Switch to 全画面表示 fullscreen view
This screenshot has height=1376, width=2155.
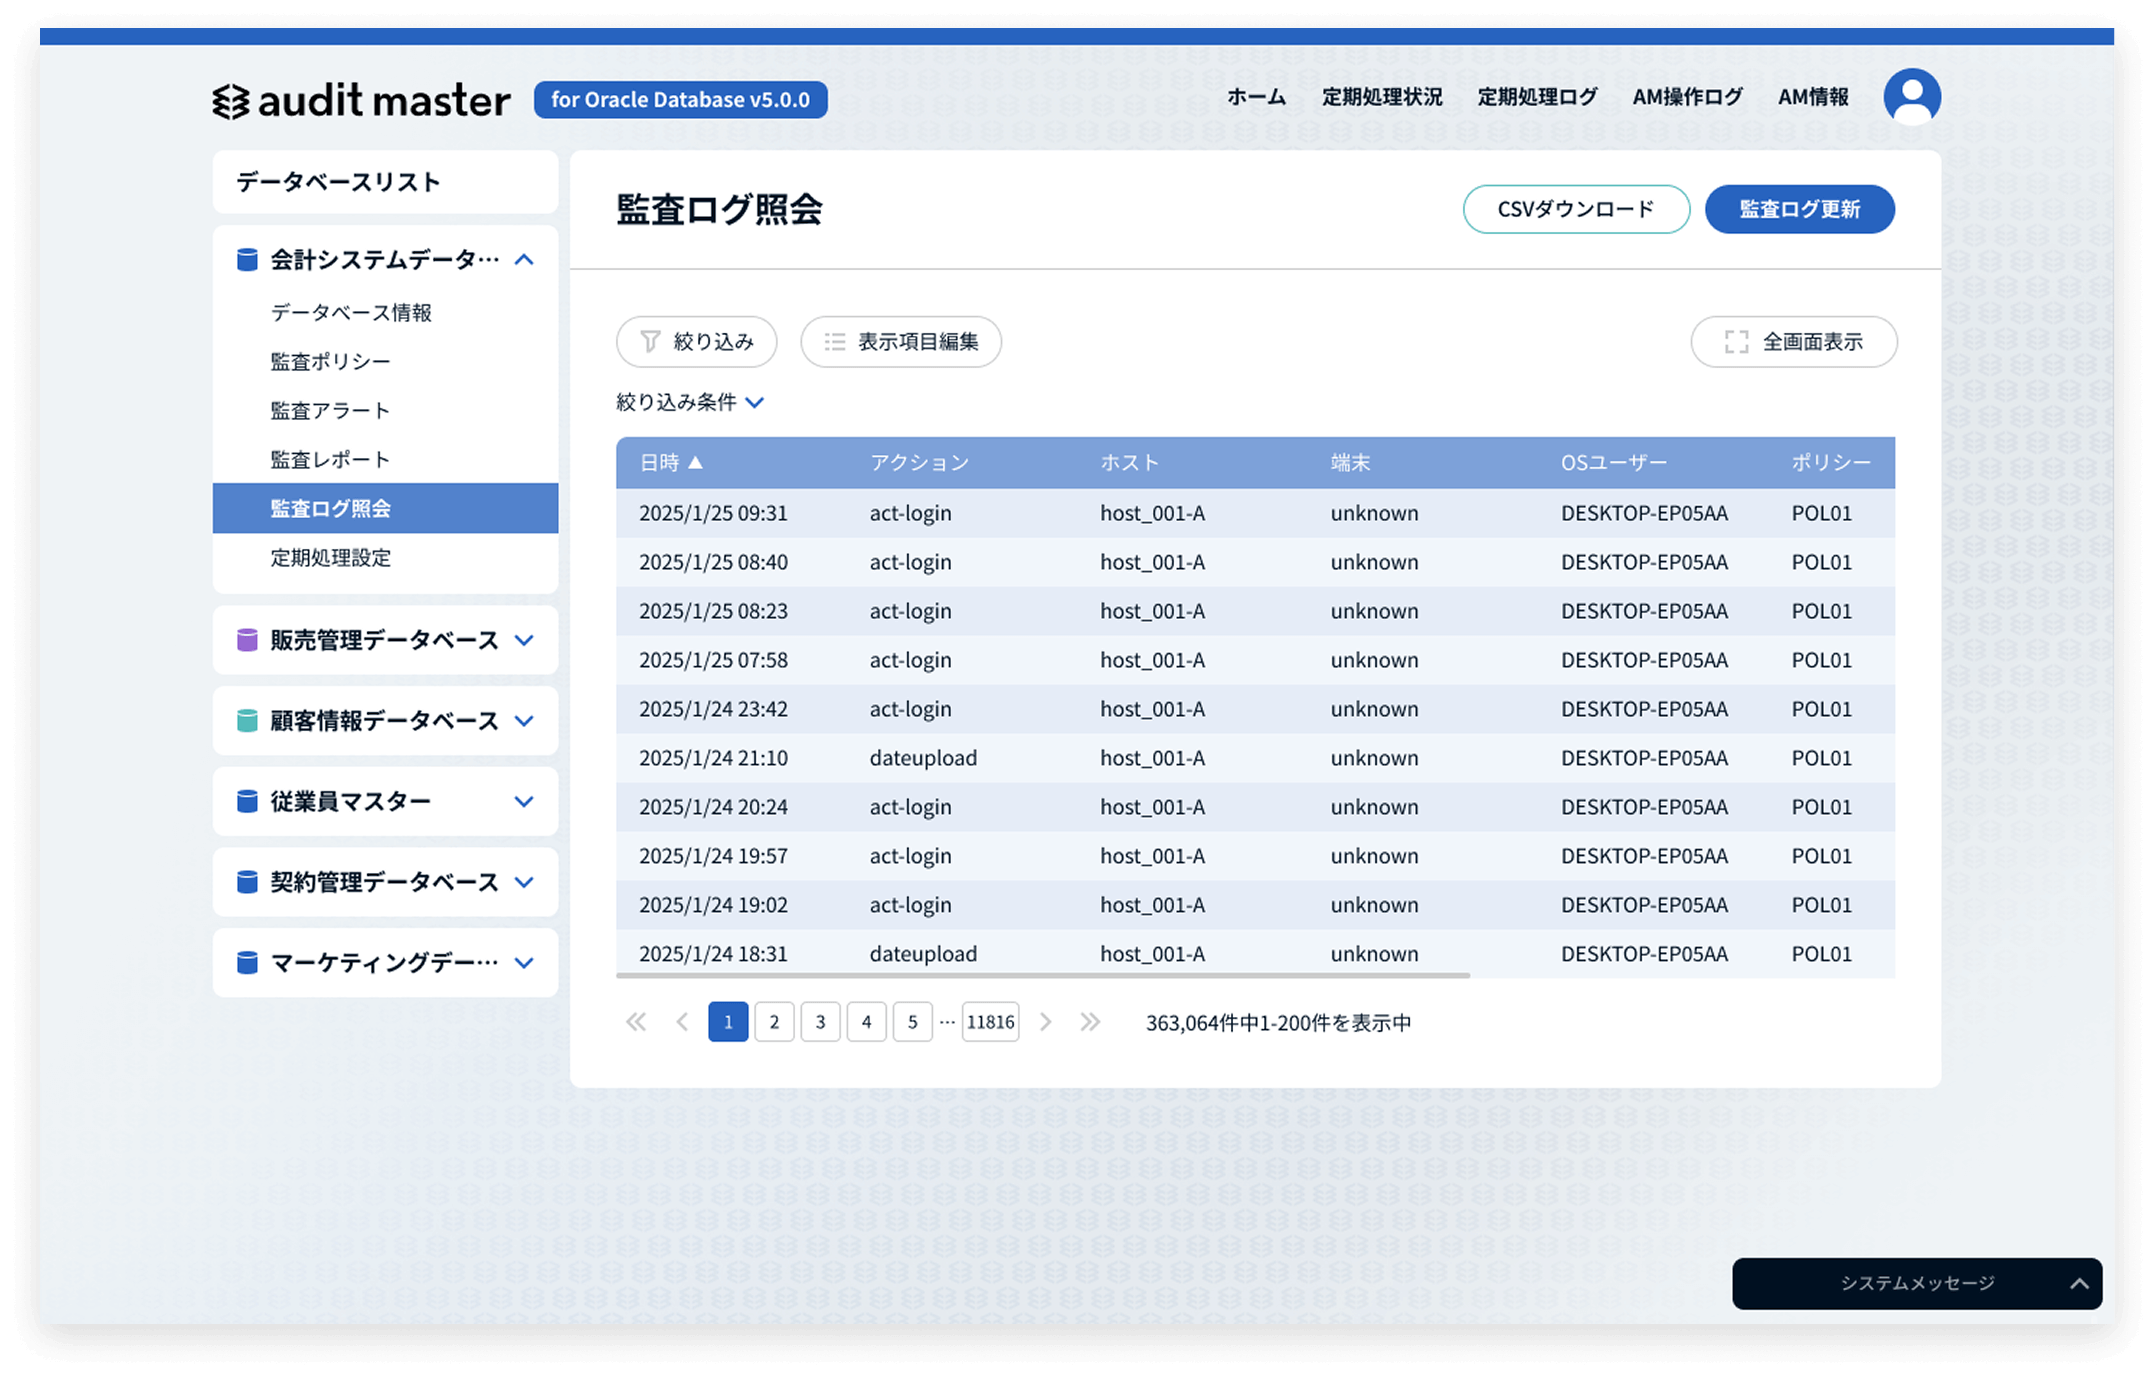click(x=1793, y=342)
